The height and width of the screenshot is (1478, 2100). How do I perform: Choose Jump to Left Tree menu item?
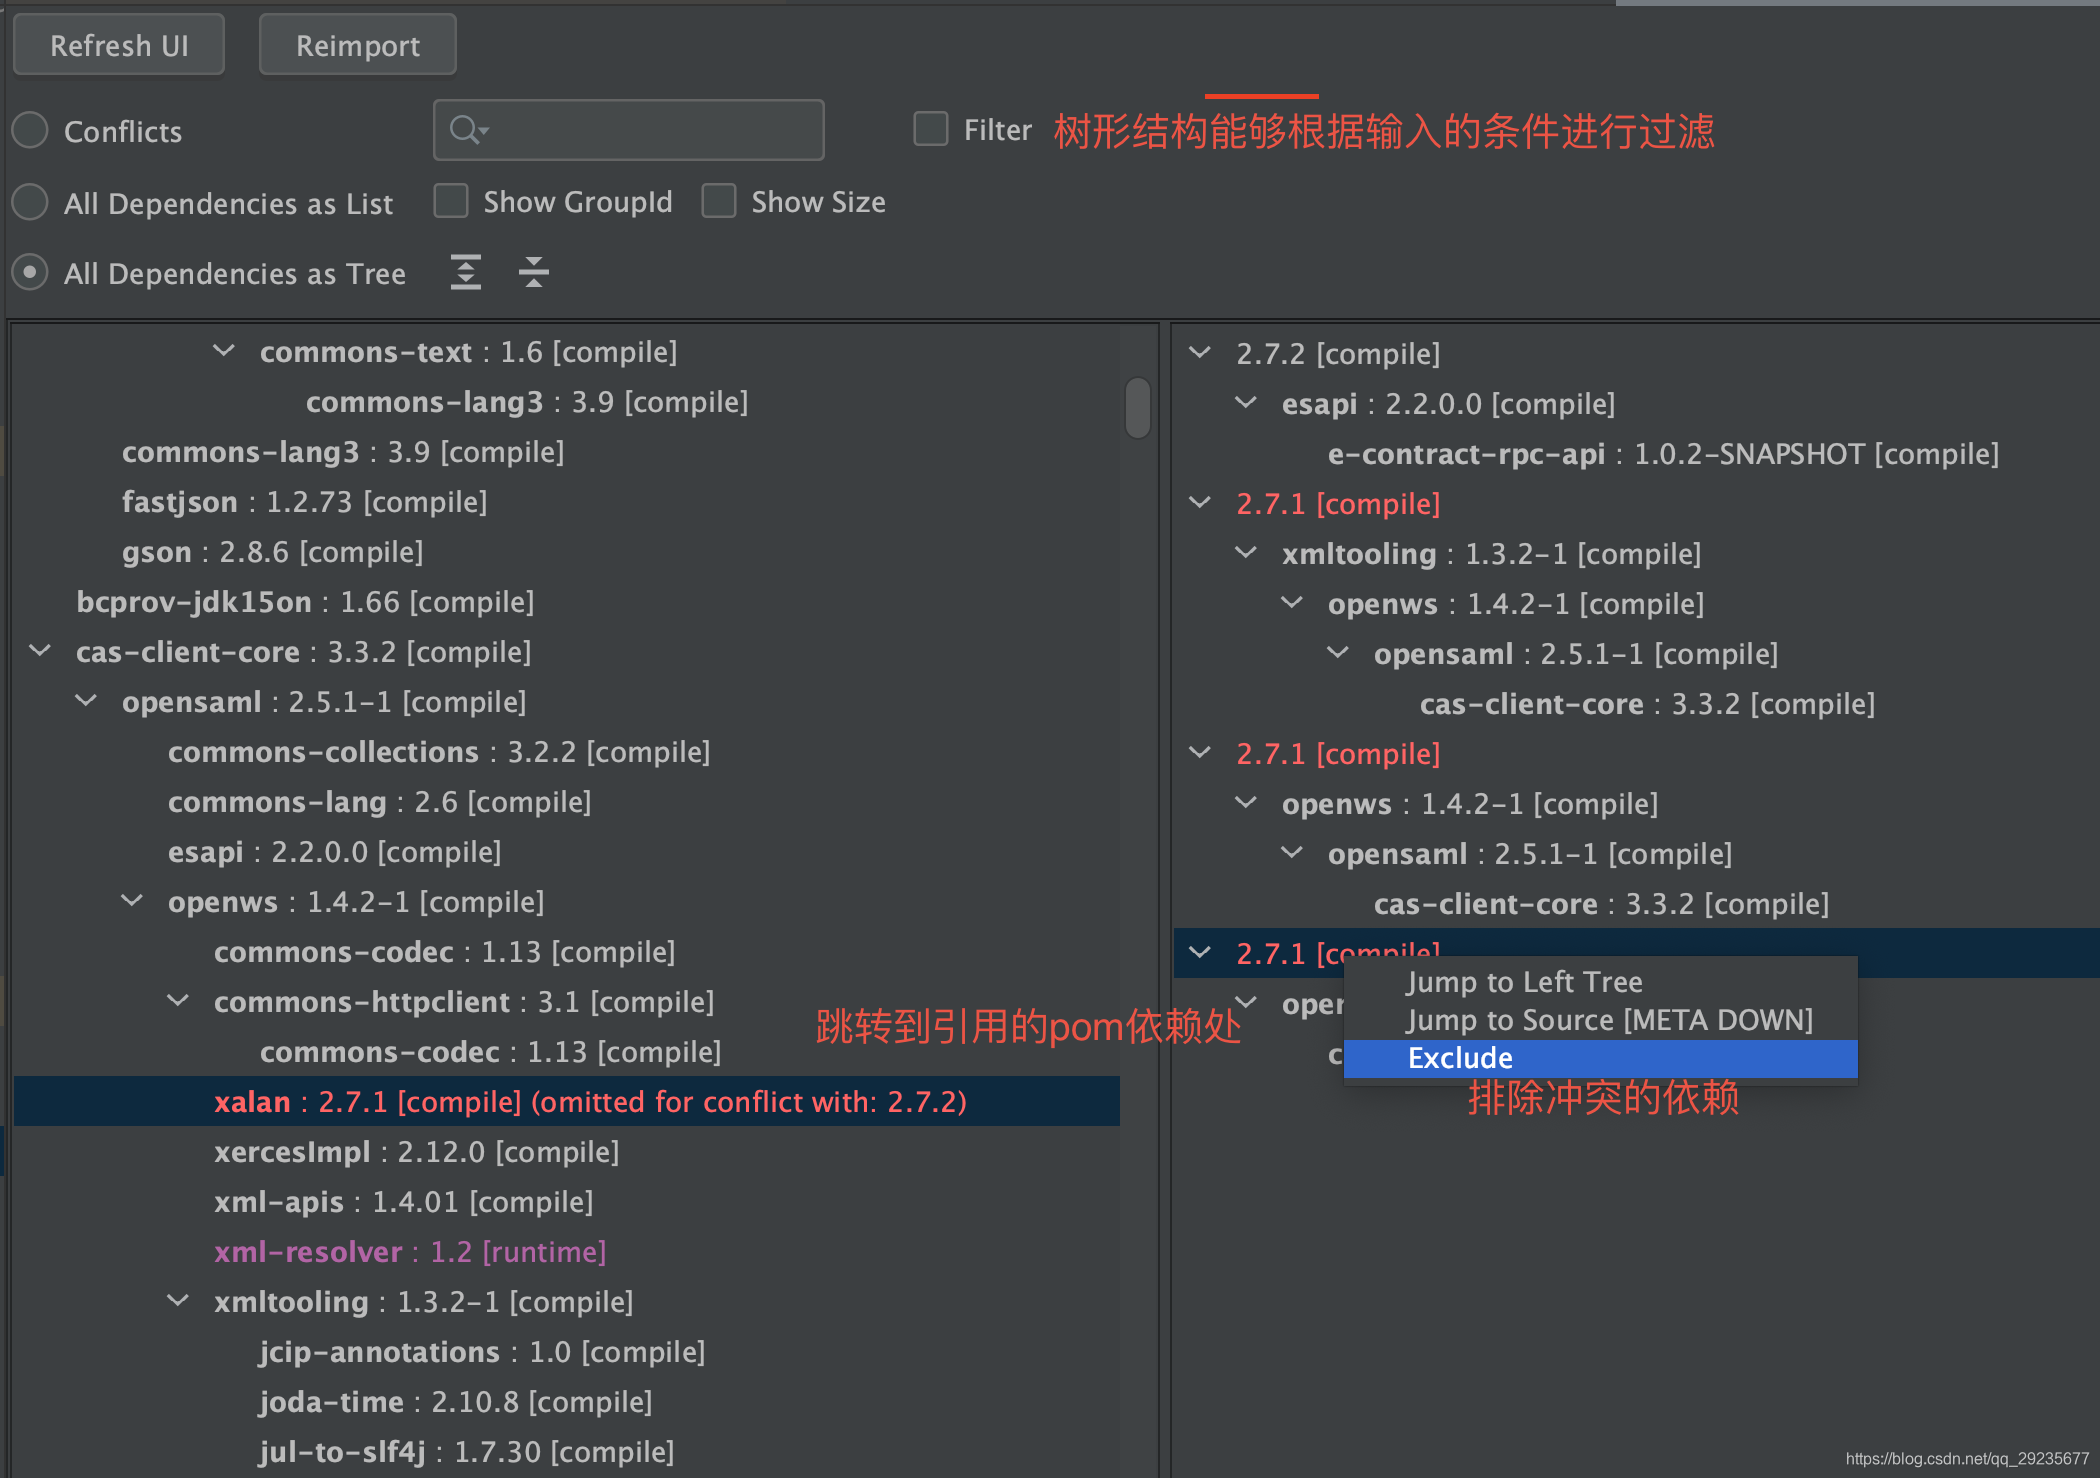1524,982
